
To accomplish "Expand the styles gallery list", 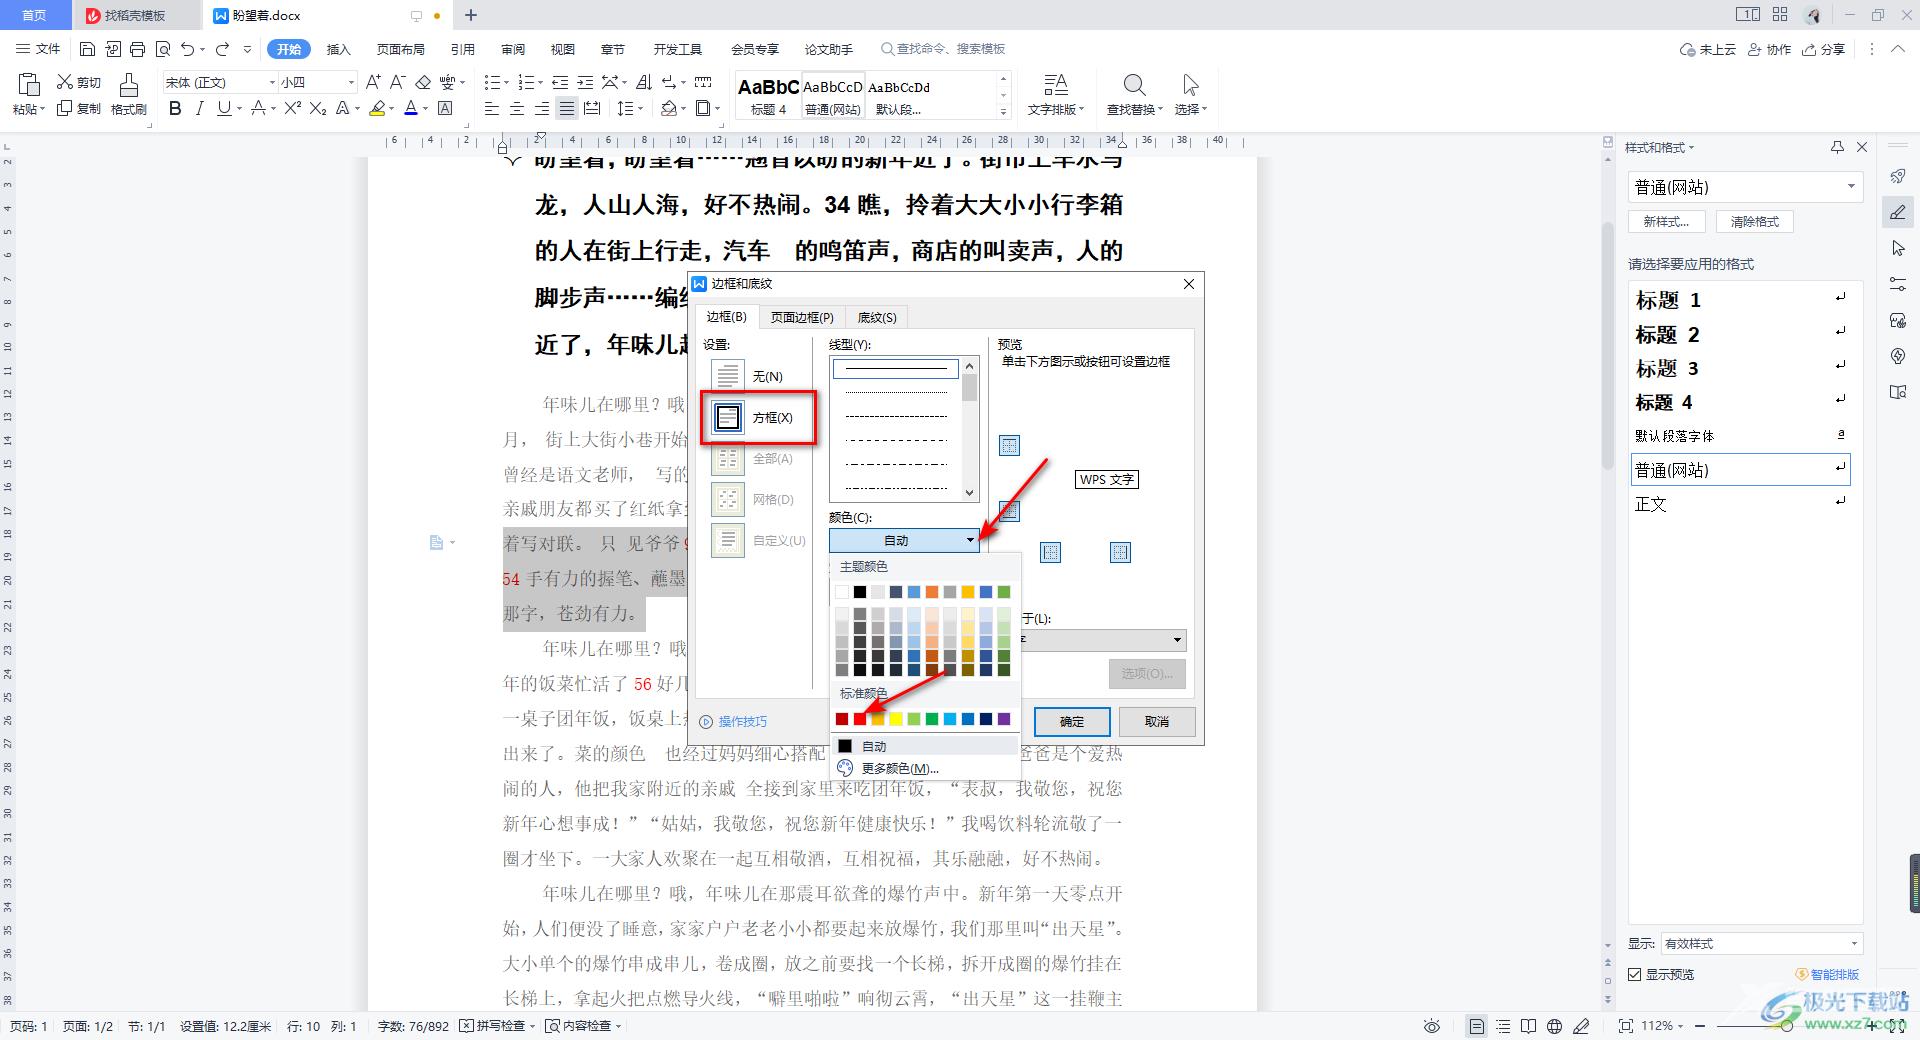I will coord(1003,111).
